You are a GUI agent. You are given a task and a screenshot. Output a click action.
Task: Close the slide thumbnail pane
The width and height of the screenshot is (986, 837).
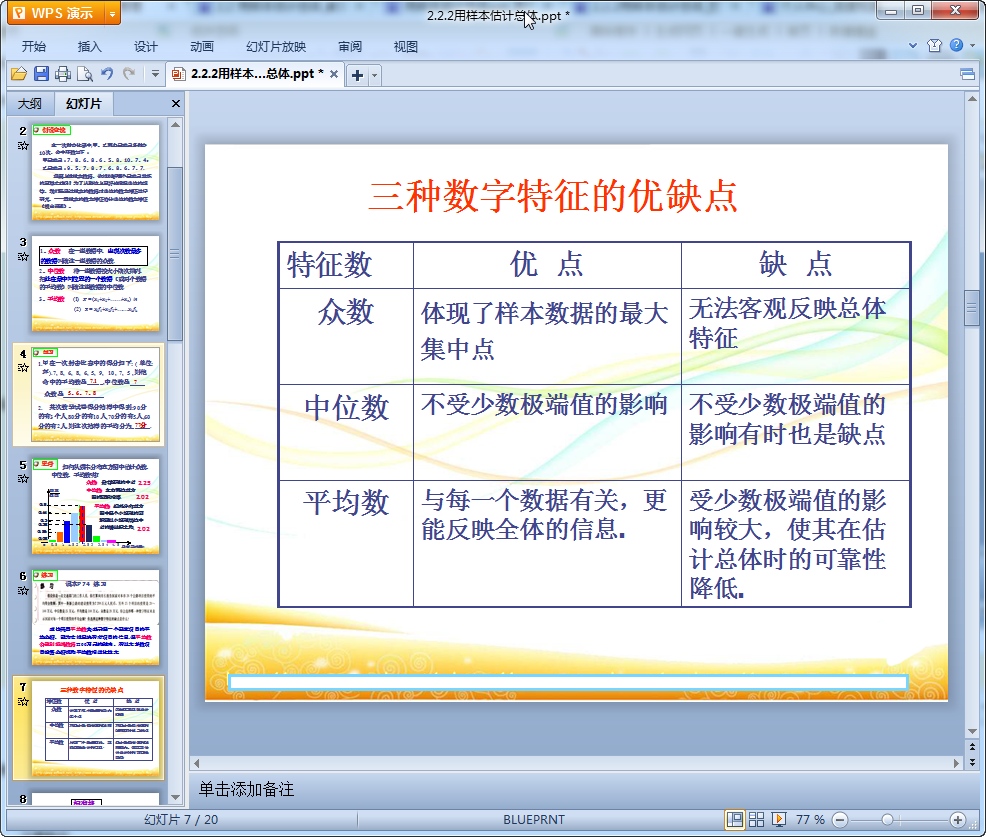point(176,104)
